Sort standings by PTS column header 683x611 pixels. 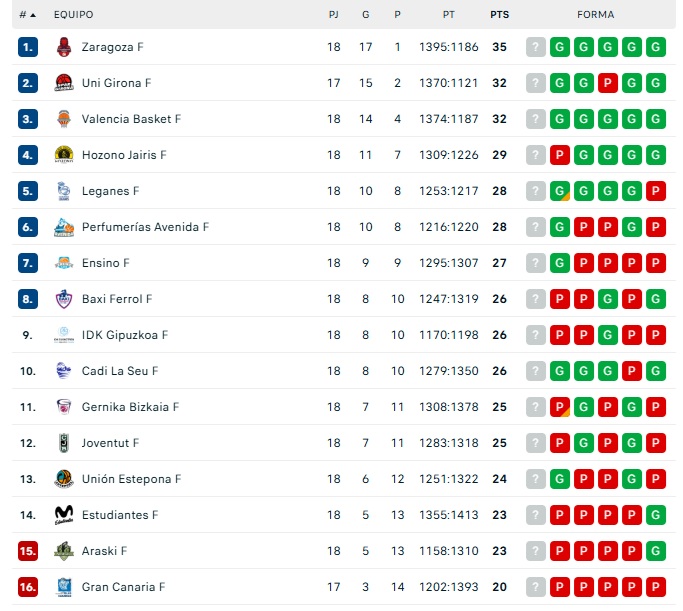499,15
